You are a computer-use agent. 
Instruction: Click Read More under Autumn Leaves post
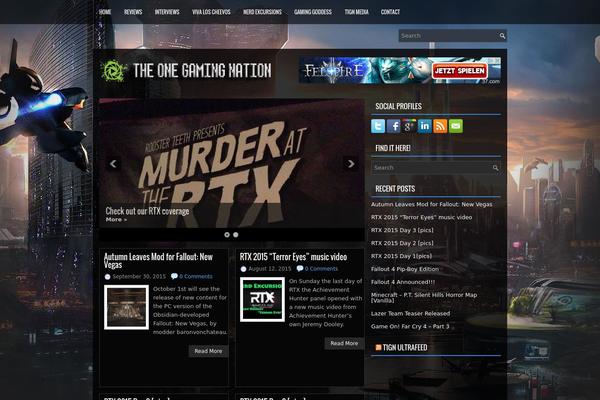pyautogui.click(x=208, y=351)
